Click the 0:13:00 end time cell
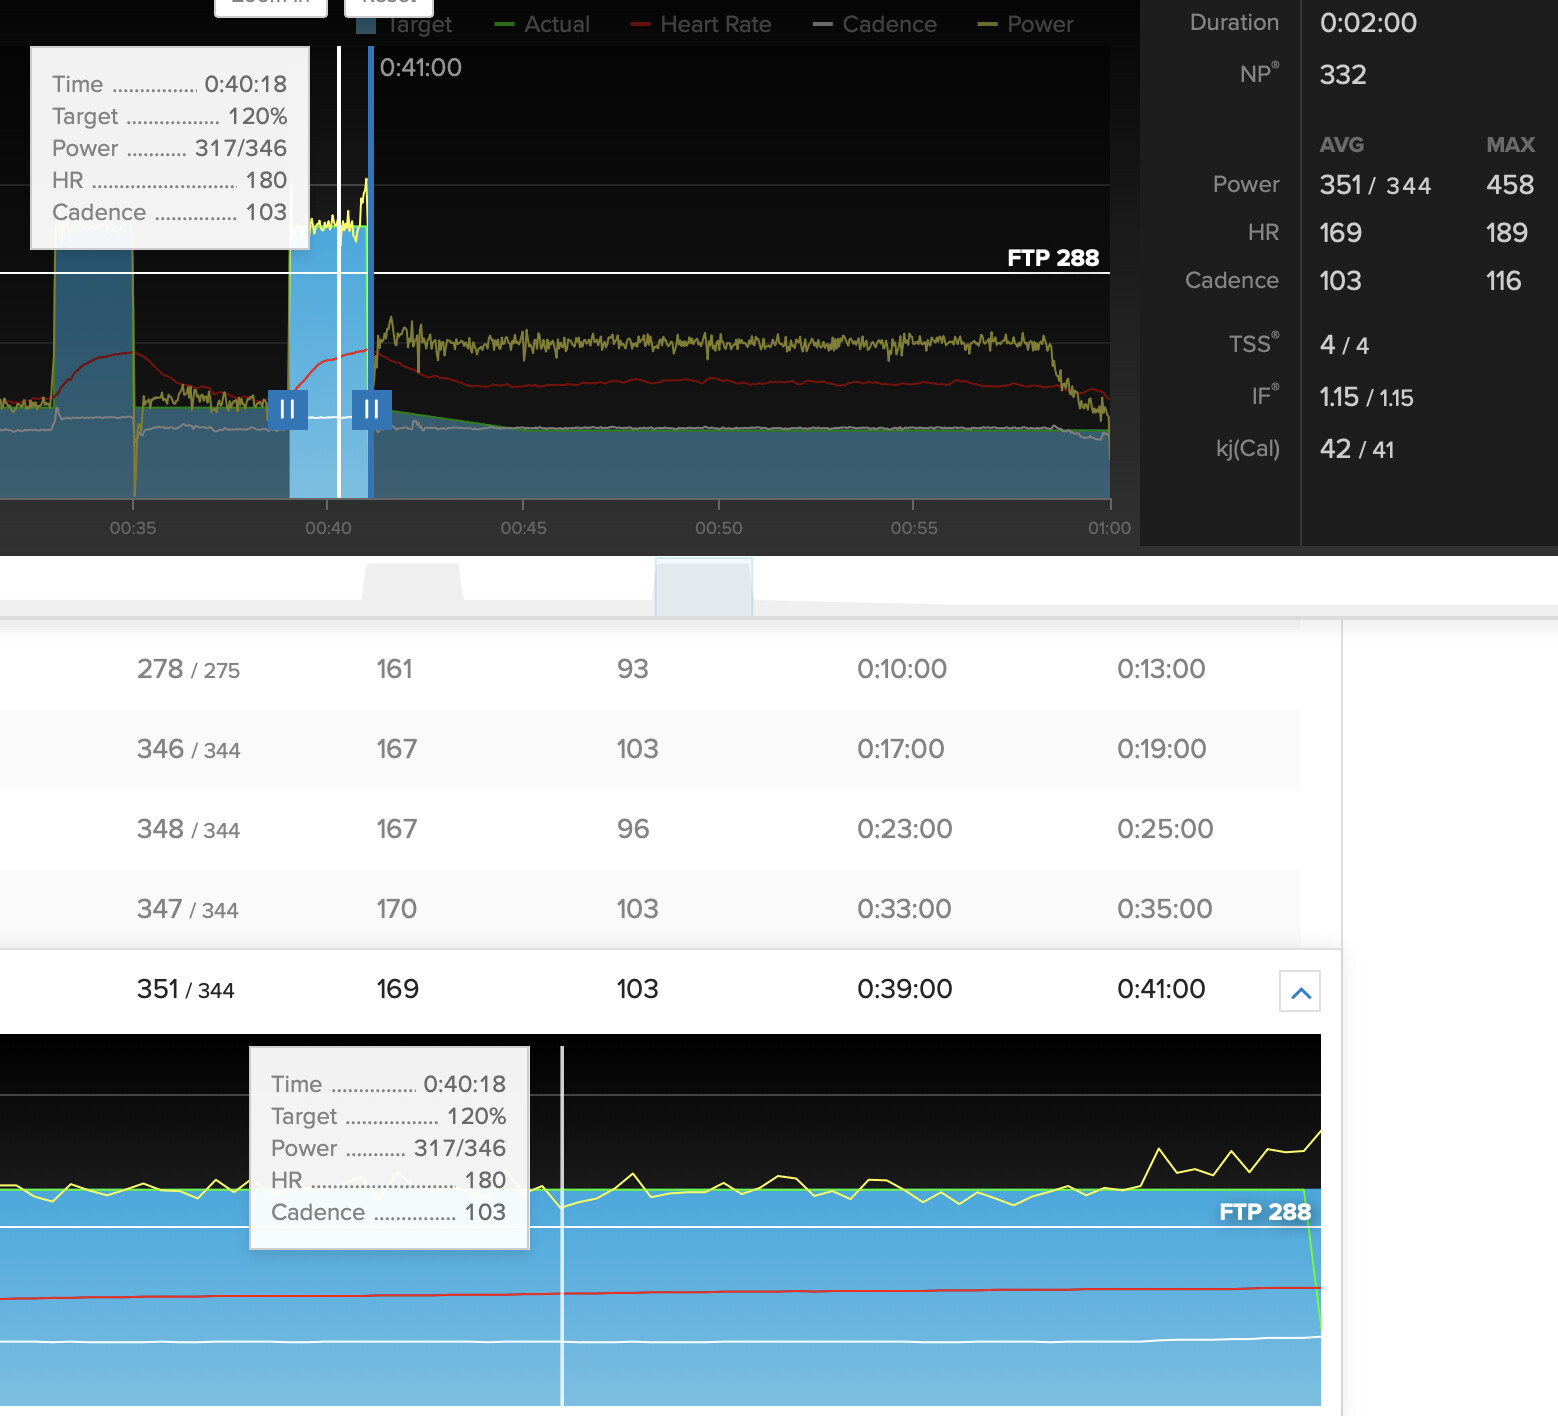 coord(1162,669)
